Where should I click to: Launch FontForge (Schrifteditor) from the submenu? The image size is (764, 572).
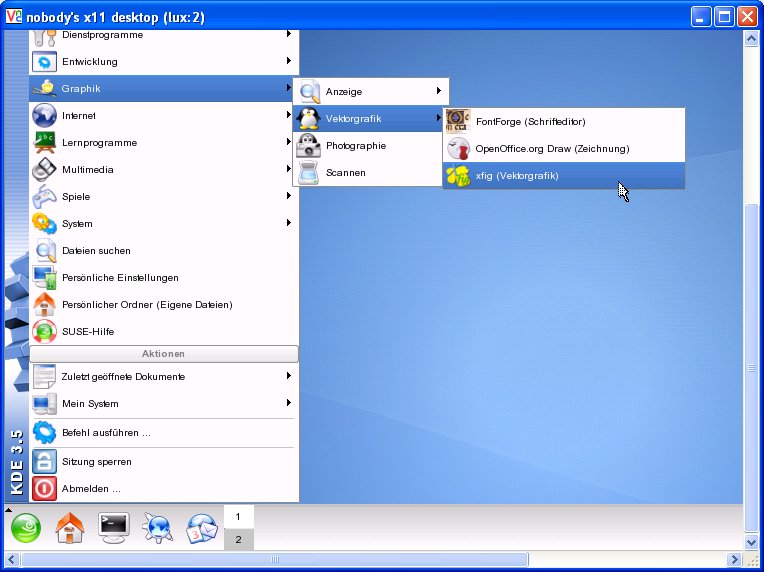pos(564,122)
